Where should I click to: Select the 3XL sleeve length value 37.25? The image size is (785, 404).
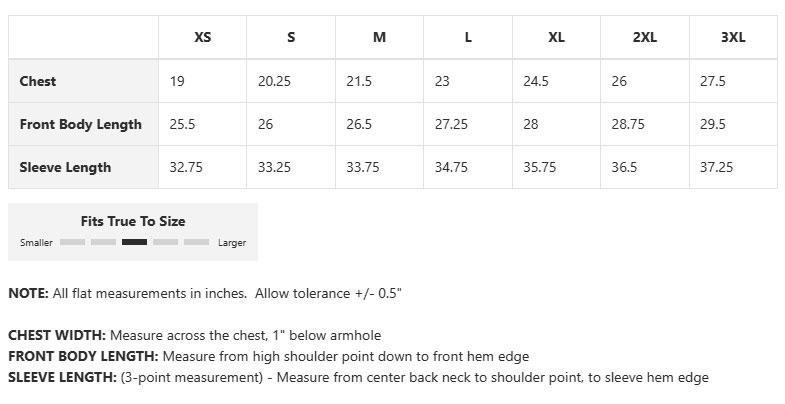pyautogui.click(x=717, y=167)
